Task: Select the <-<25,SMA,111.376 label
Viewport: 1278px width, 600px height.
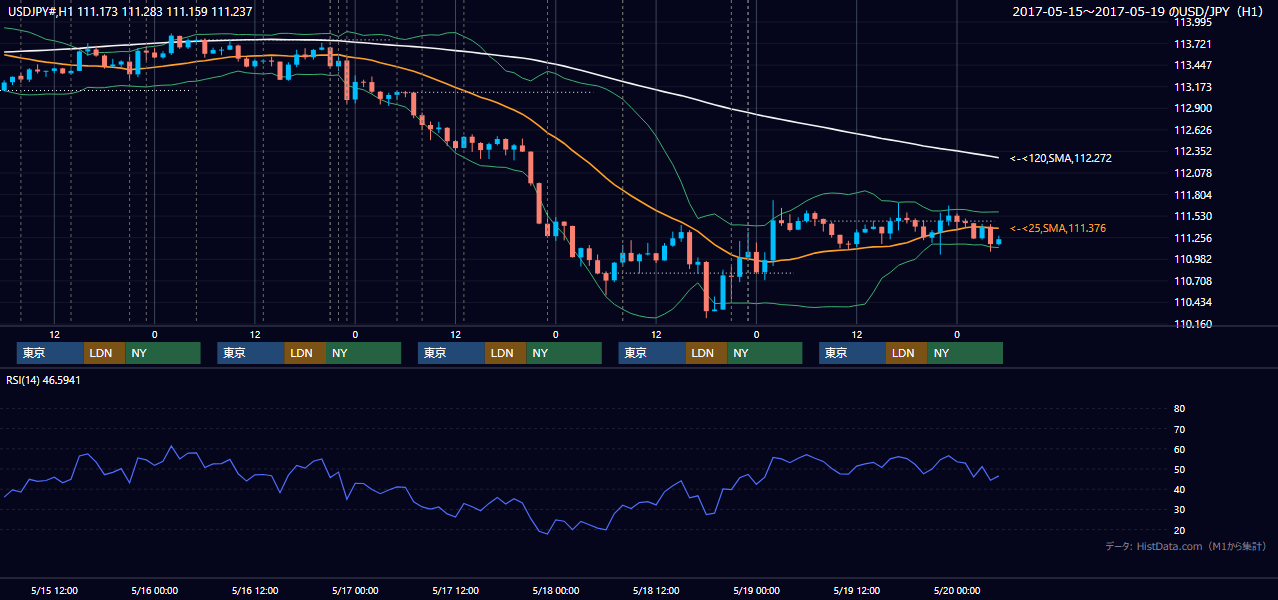Action: [x=1058, y=229]
